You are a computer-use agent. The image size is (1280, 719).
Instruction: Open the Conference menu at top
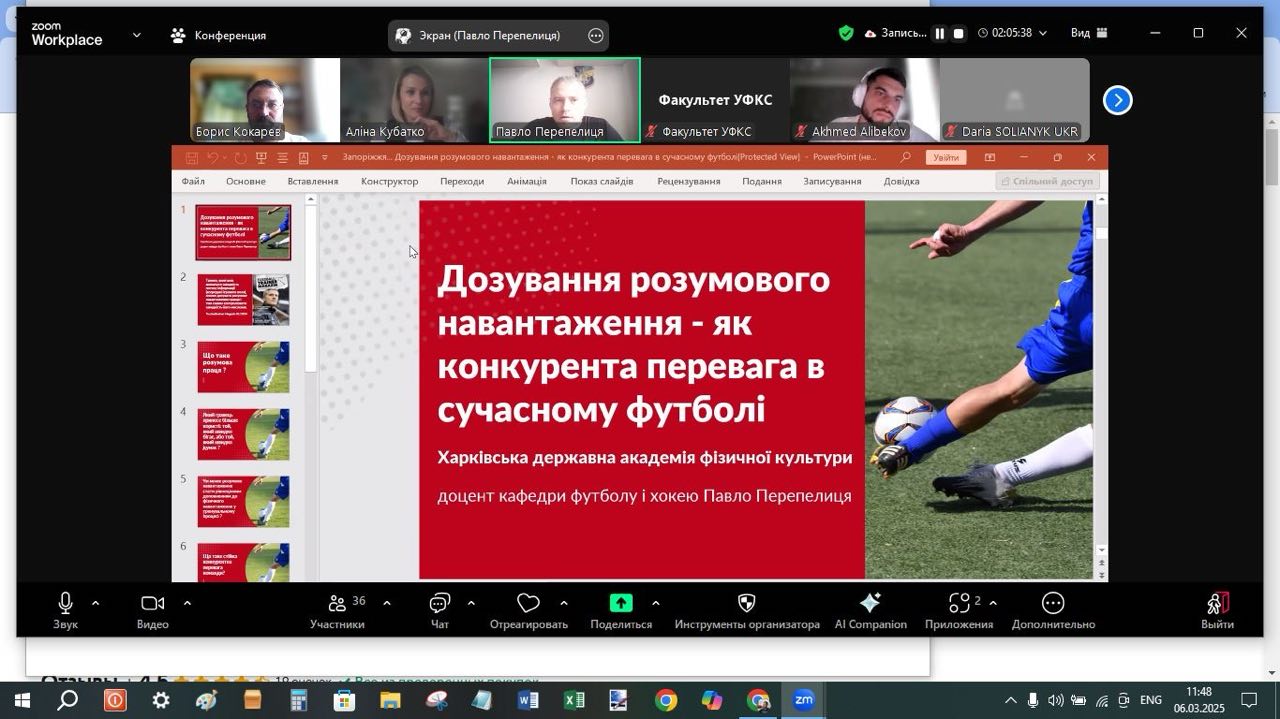218,35
